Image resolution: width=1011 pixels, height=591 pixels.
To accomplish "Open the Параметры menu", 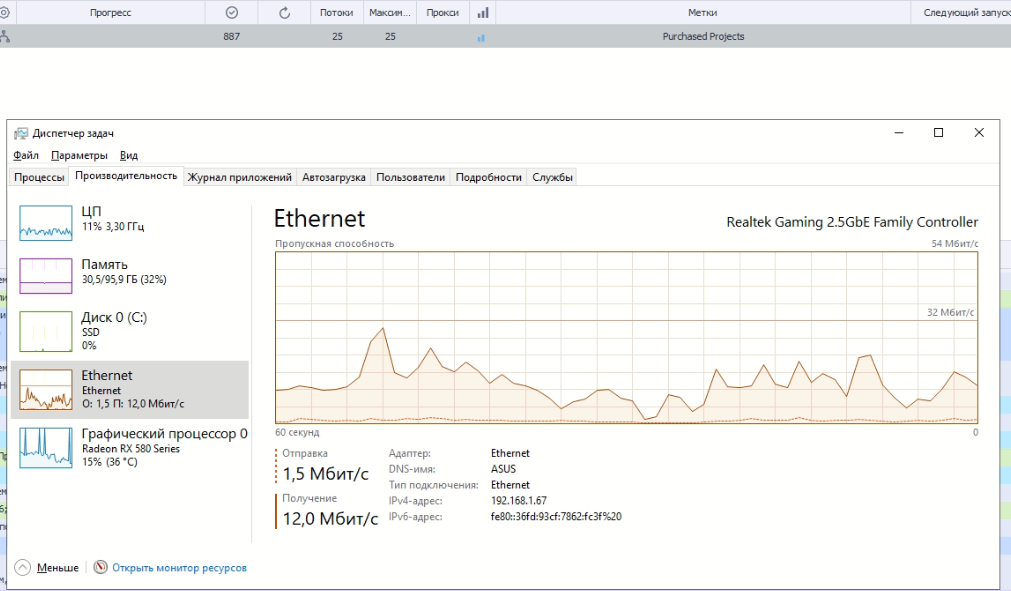I will click(x=79, y=155).
